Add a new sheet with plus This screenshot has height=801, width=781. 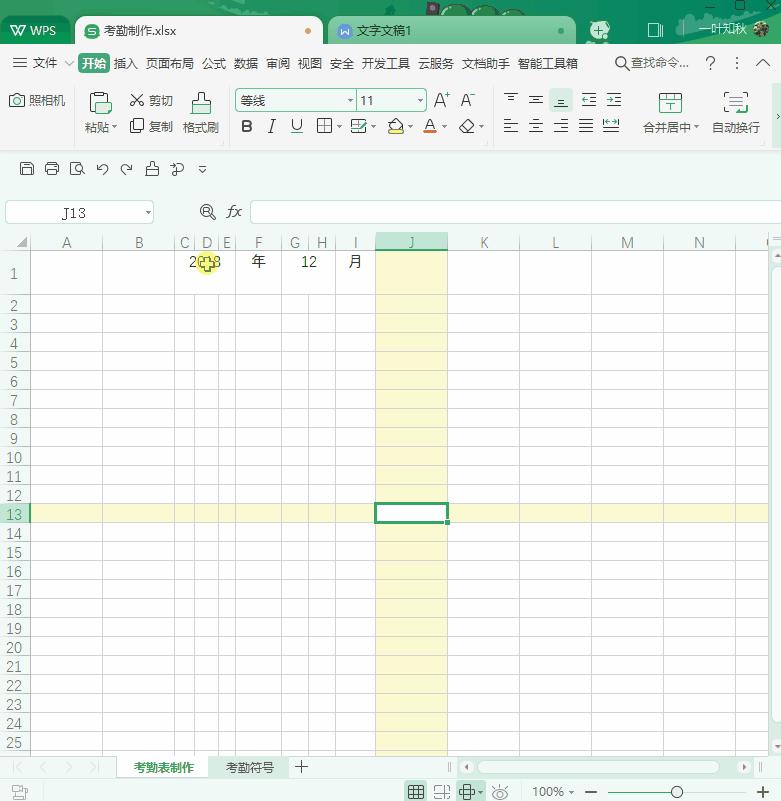(301, 766)
